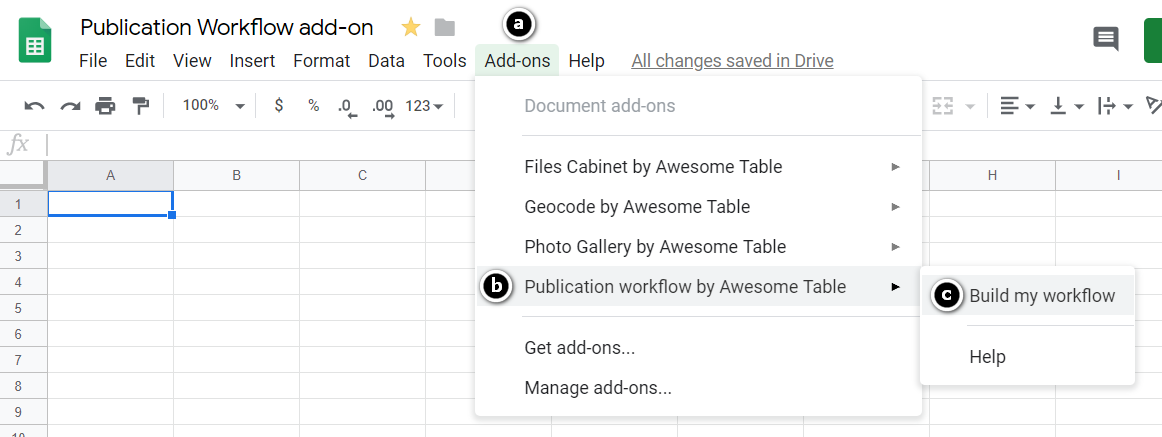Click the redo arrow icon
This screenshot has width=1162, height=437.
point(70,106)
